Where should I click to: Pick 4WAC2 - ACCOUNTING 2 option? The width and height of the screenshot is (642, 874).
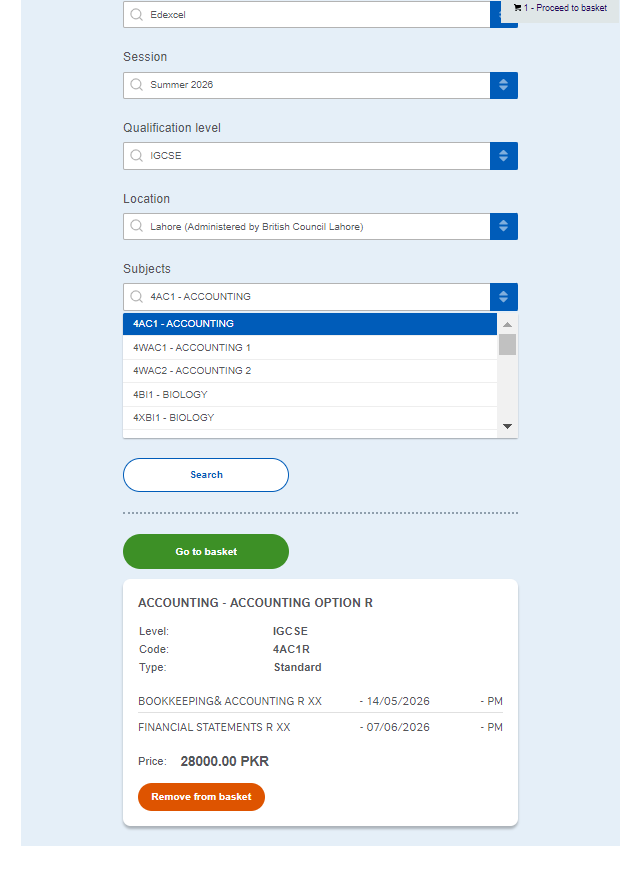coord(309,371)
